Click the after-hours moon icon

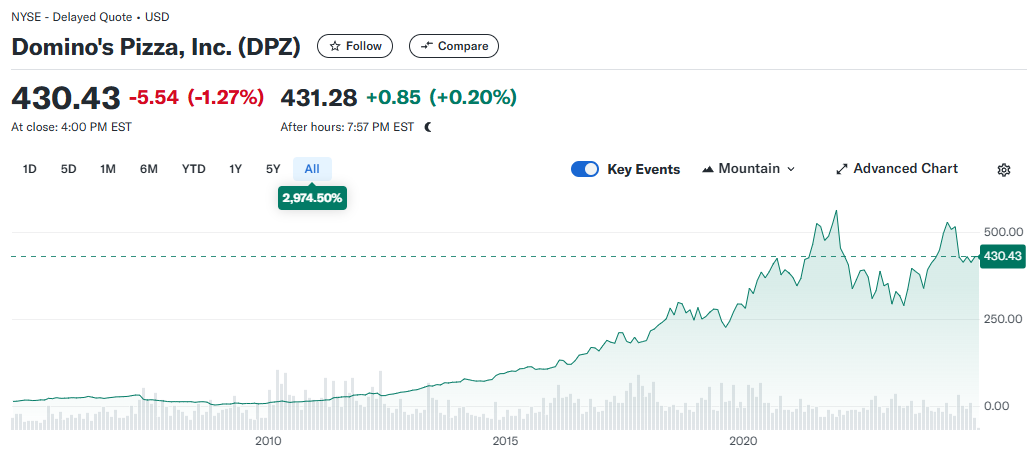click(x=428, y=127)
